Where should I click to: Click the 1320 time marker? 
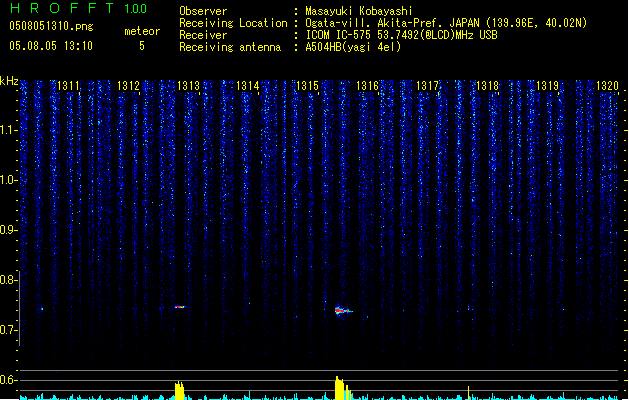coord(607,86)
